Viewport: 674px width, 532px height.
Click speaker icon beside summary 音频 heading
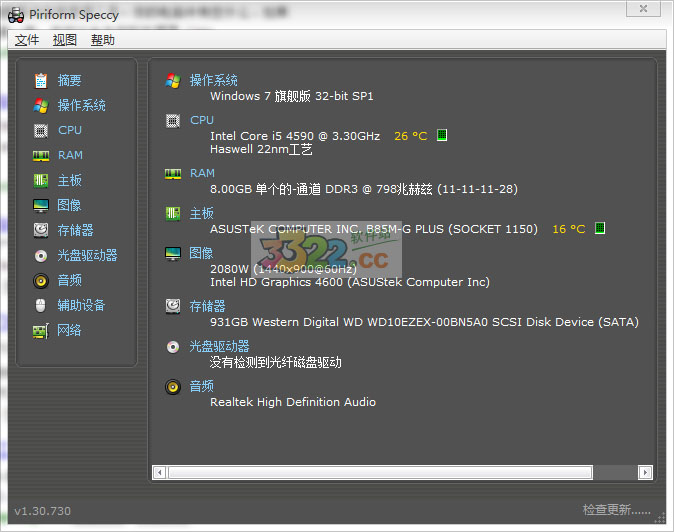pos(173,387)
